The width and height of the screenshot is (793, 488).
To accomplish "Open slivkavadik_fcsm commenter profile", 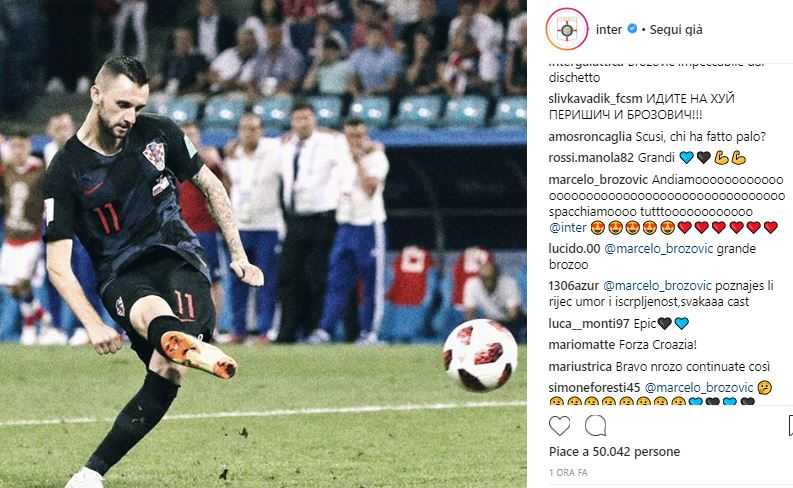I will (x=595, y=99).
